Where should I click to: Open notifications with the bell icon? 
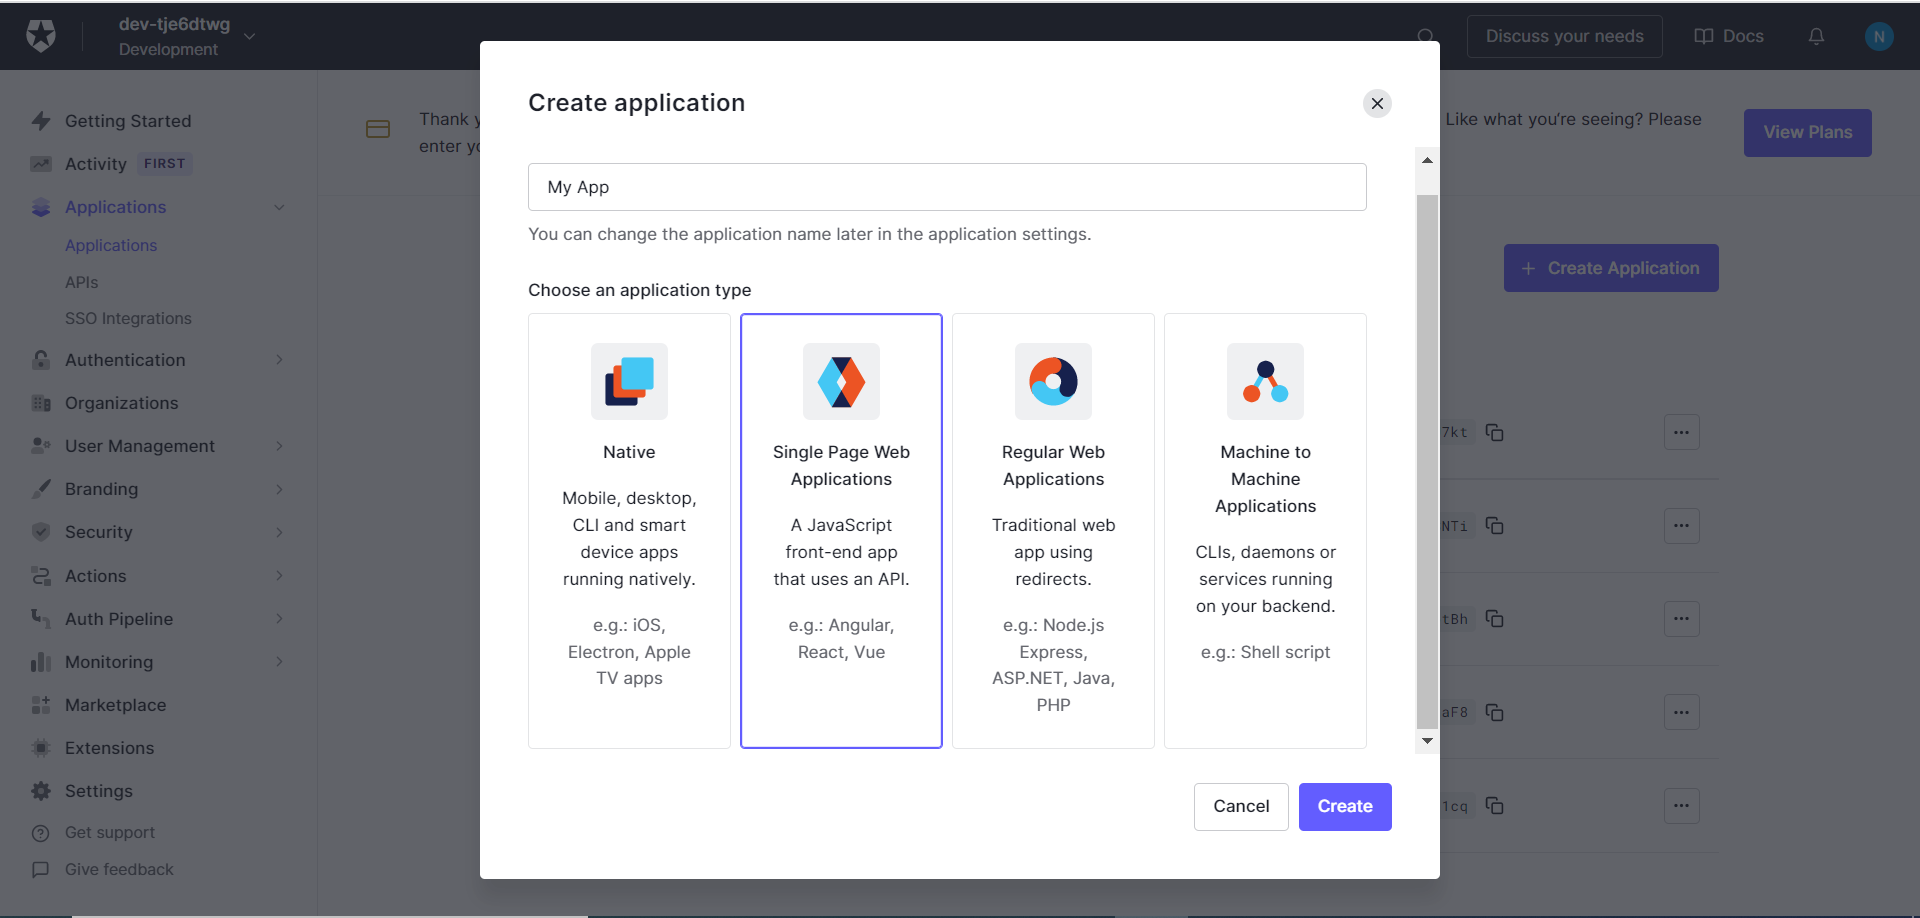click(1816, 36)
